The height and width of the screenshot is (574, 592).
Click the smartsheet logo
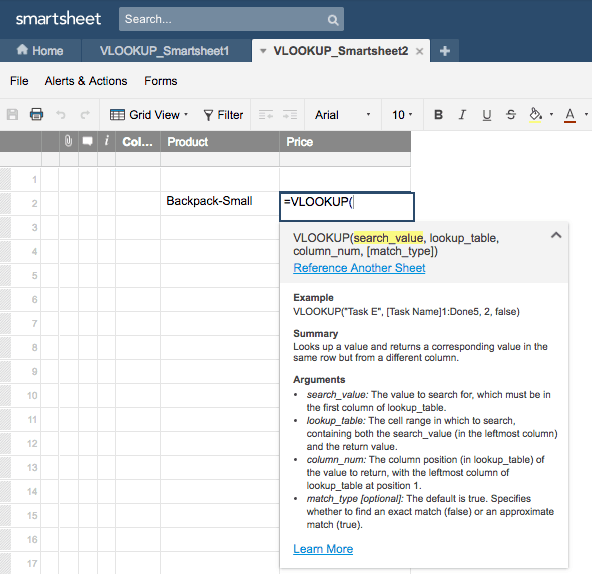click(x=58, y=19)
